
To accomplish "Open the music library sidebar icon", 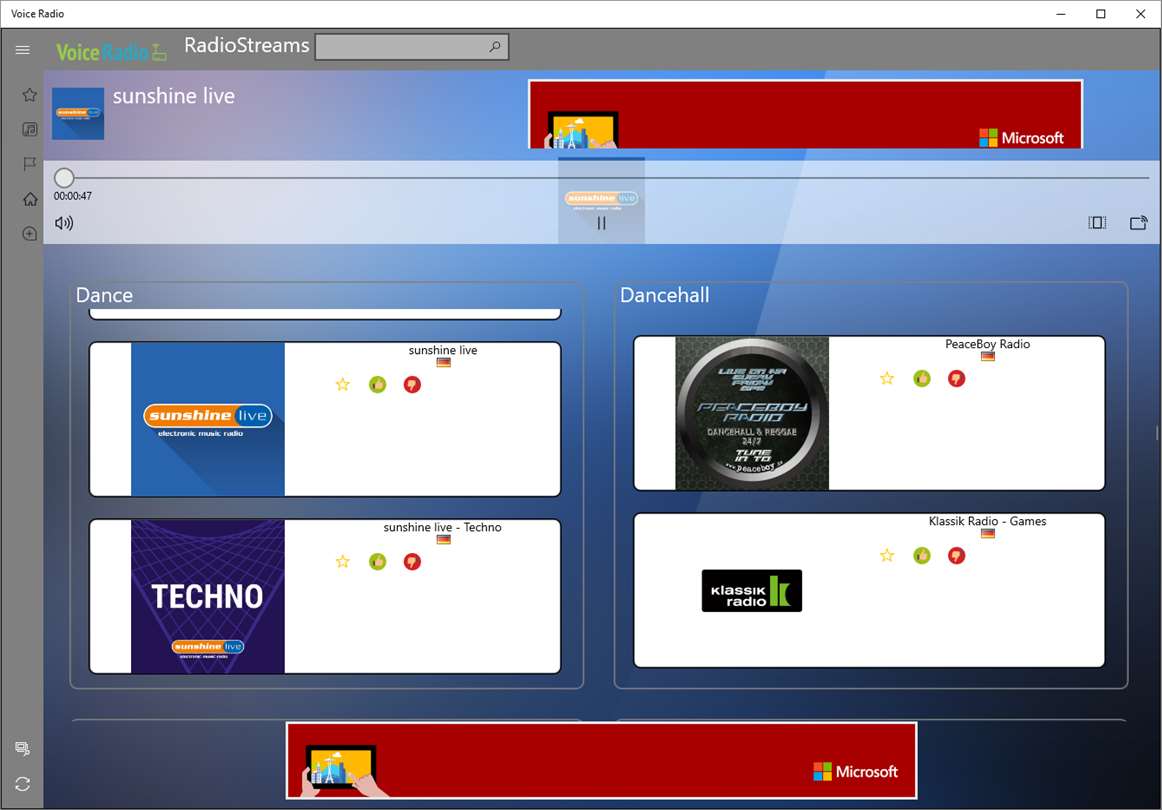I will pyautogui.click(x=30, y=129).
